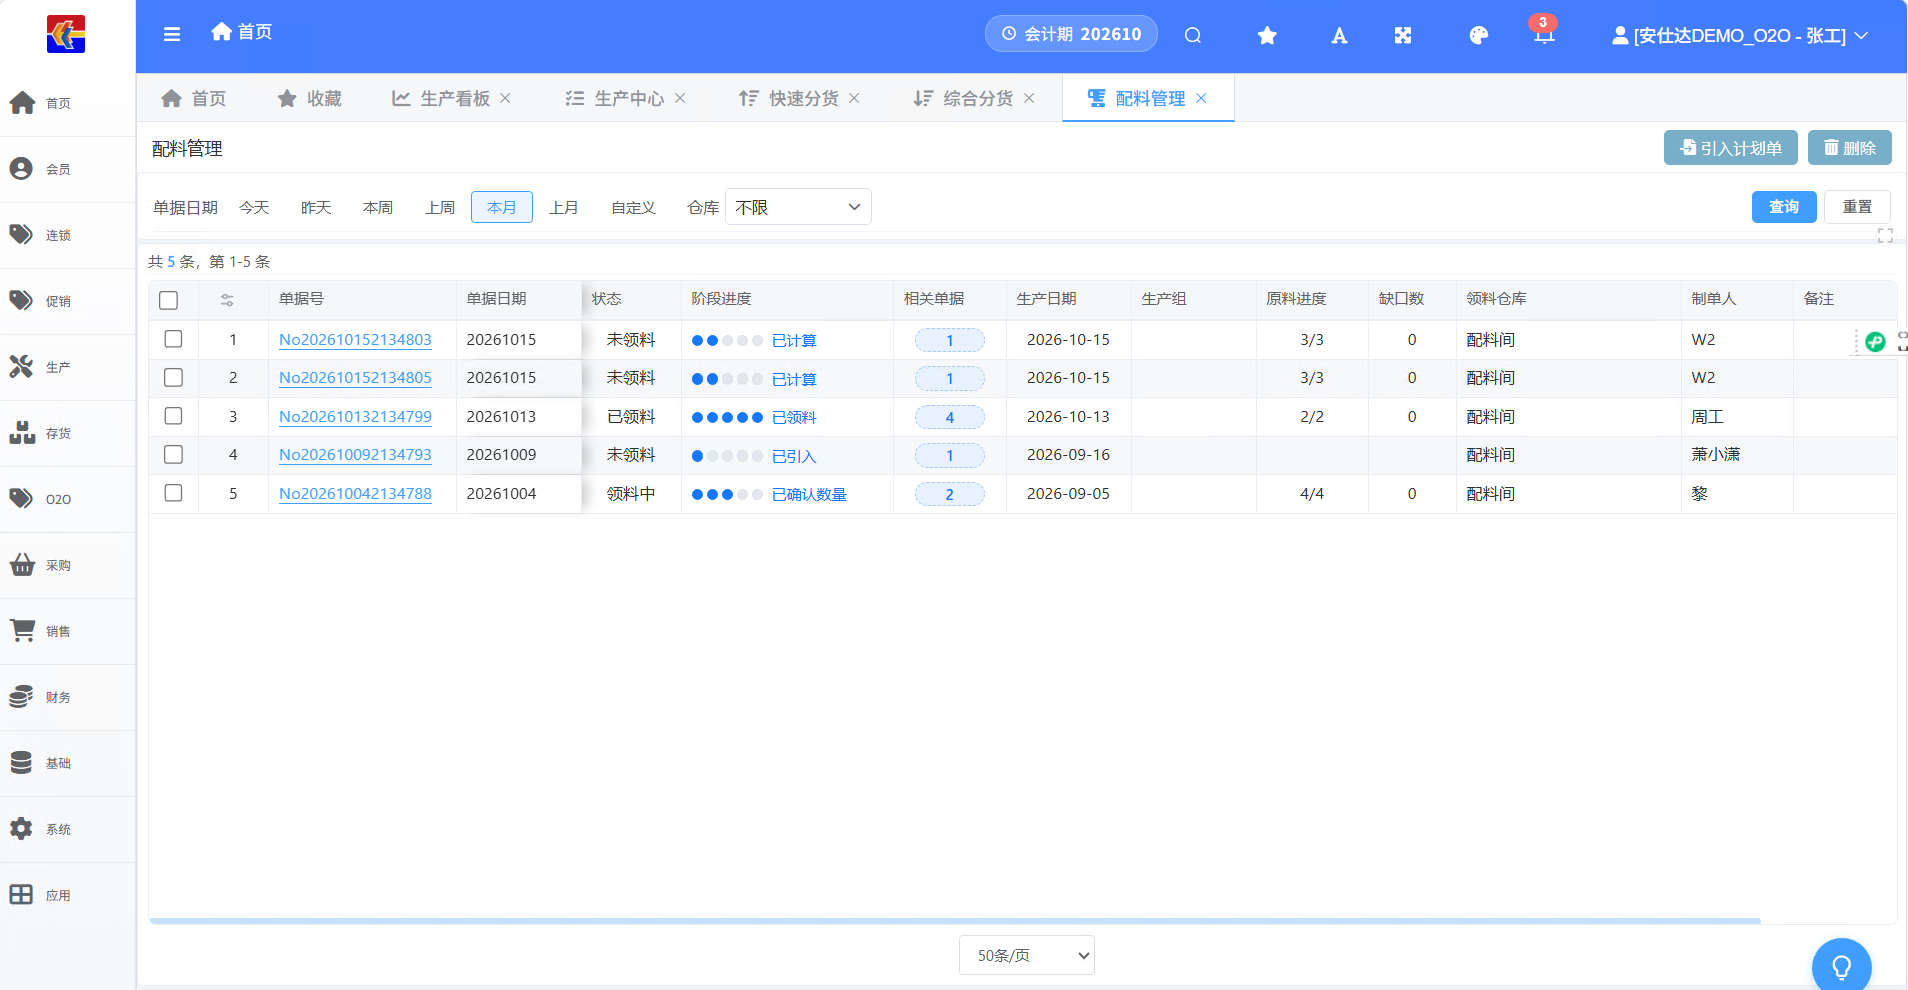The image size is (1908, 990).
Task: Open the 仓库 warehouse dropdown
Action: (798, 207)
